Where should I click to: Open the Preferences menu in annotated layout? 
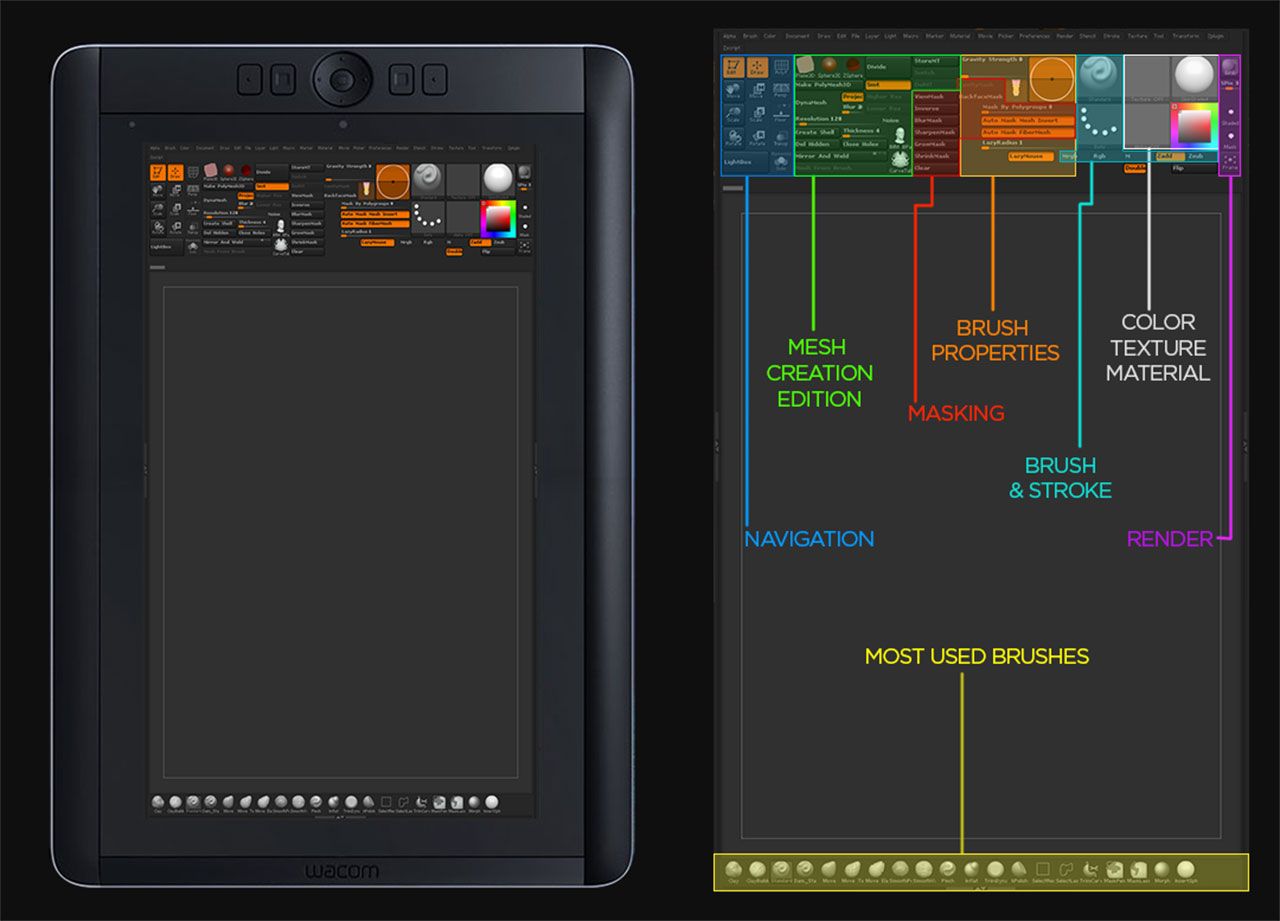[1035, 36]
